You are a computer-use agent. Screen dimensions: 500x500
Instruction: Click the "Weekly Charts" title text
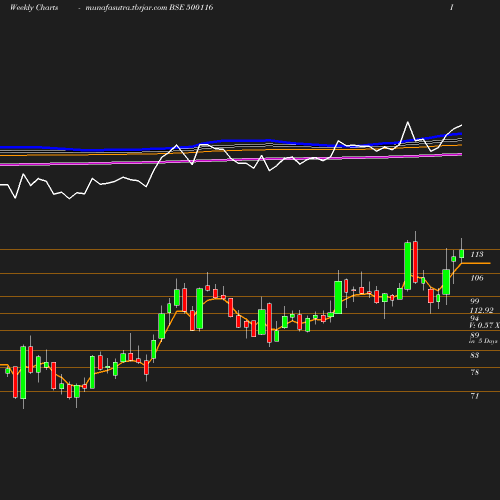point(34,8)
